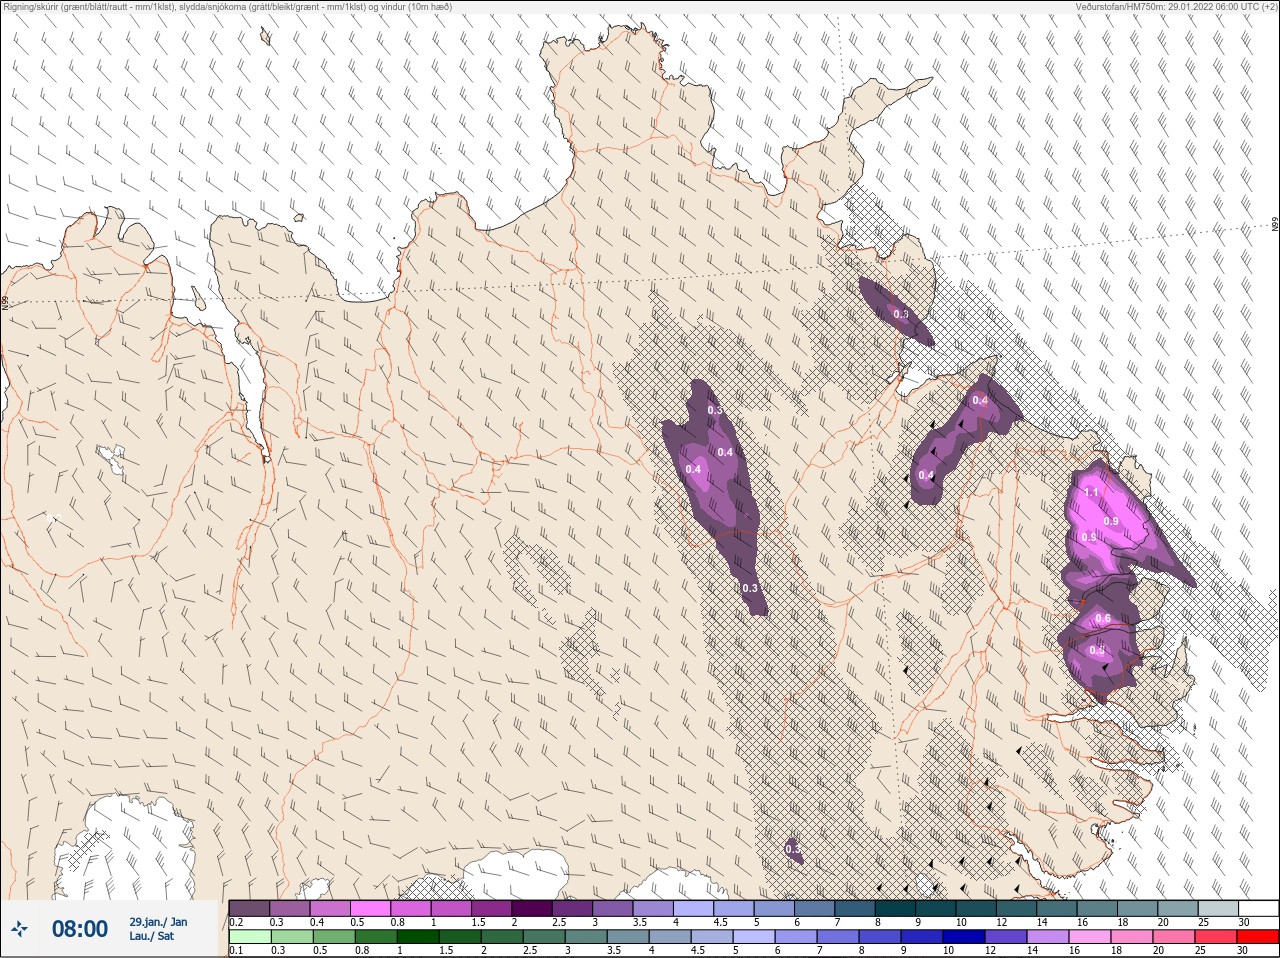
Task: Select the '29.jan./ Jan' date text
Action: (x=158, y=922)
